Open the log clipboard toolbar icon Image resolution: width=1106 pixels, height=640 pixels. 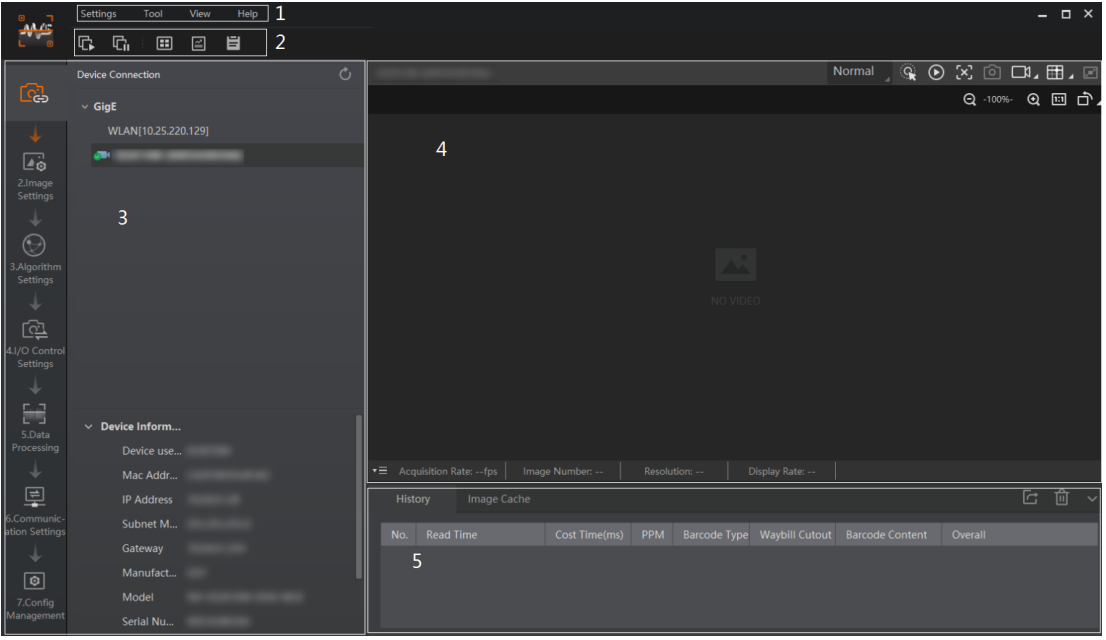coord(233,44)
